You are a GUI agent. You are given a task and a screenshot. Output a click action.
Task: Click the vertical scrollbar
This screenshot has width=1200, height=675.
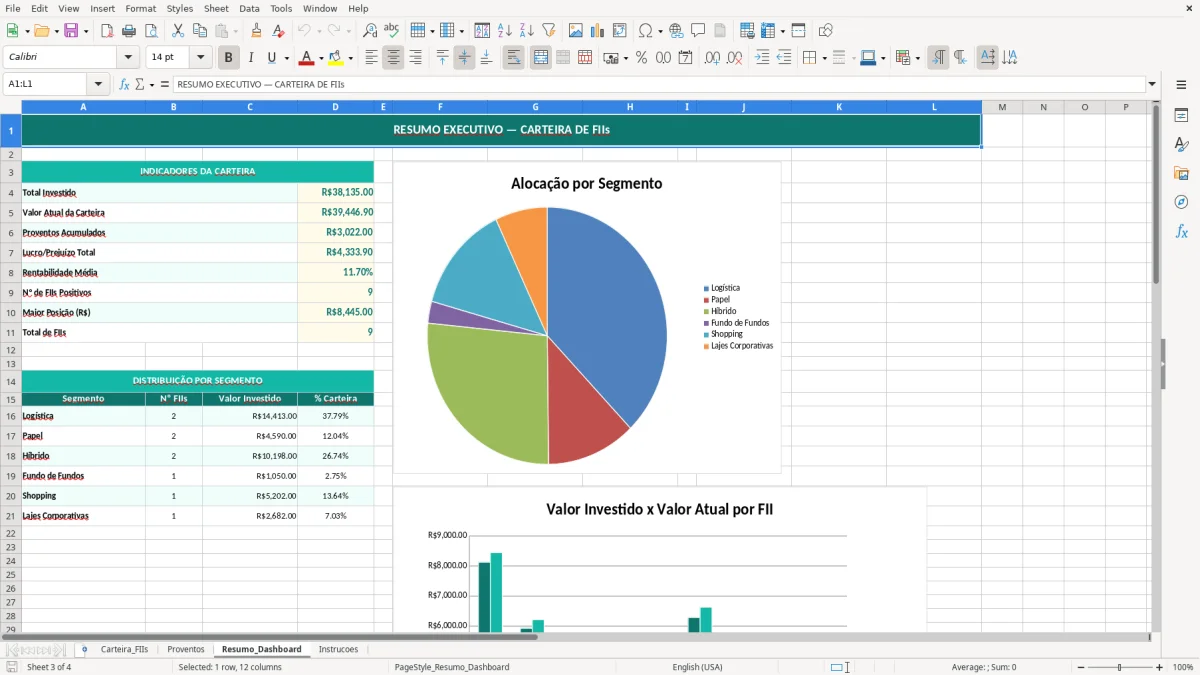1156,366
